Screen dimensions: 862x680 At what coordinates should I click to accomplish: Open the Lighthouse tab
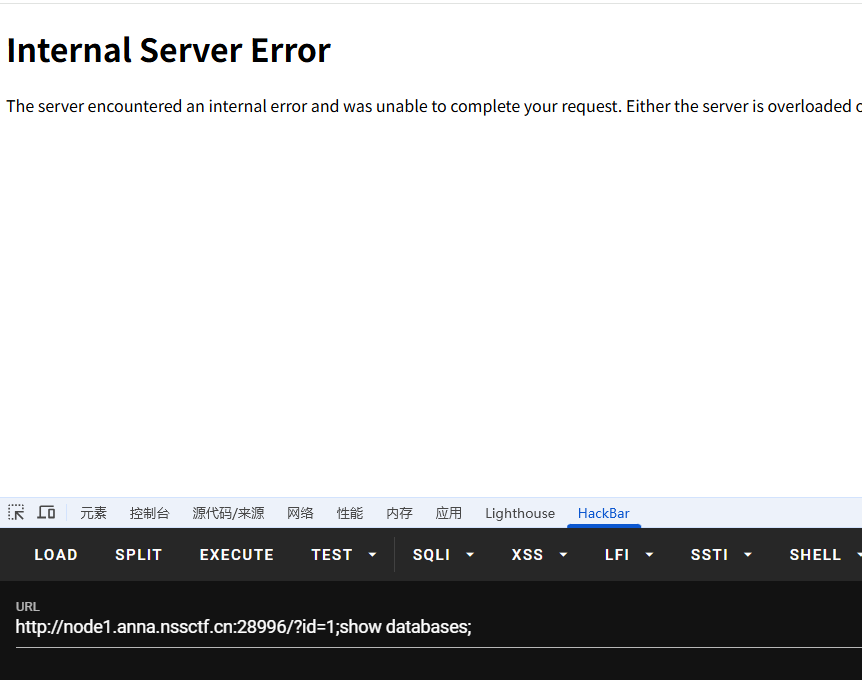(520, 513)
